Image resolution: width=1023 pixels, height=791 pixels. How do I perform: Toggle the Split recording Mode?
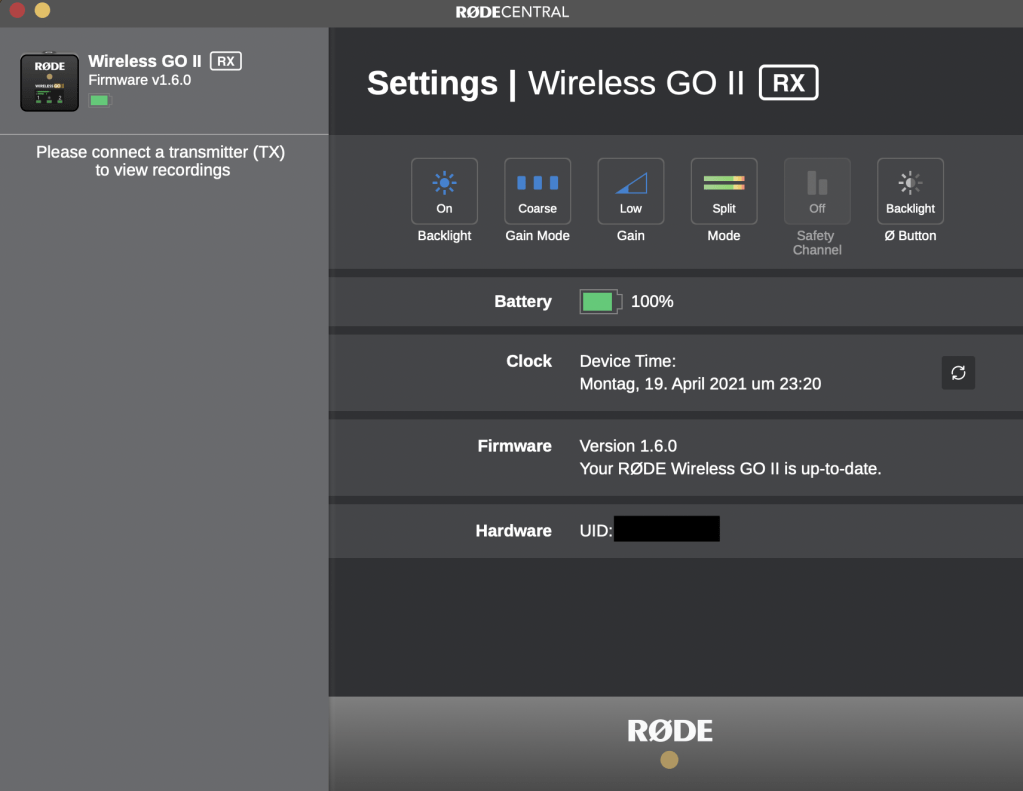coord(724,191)
